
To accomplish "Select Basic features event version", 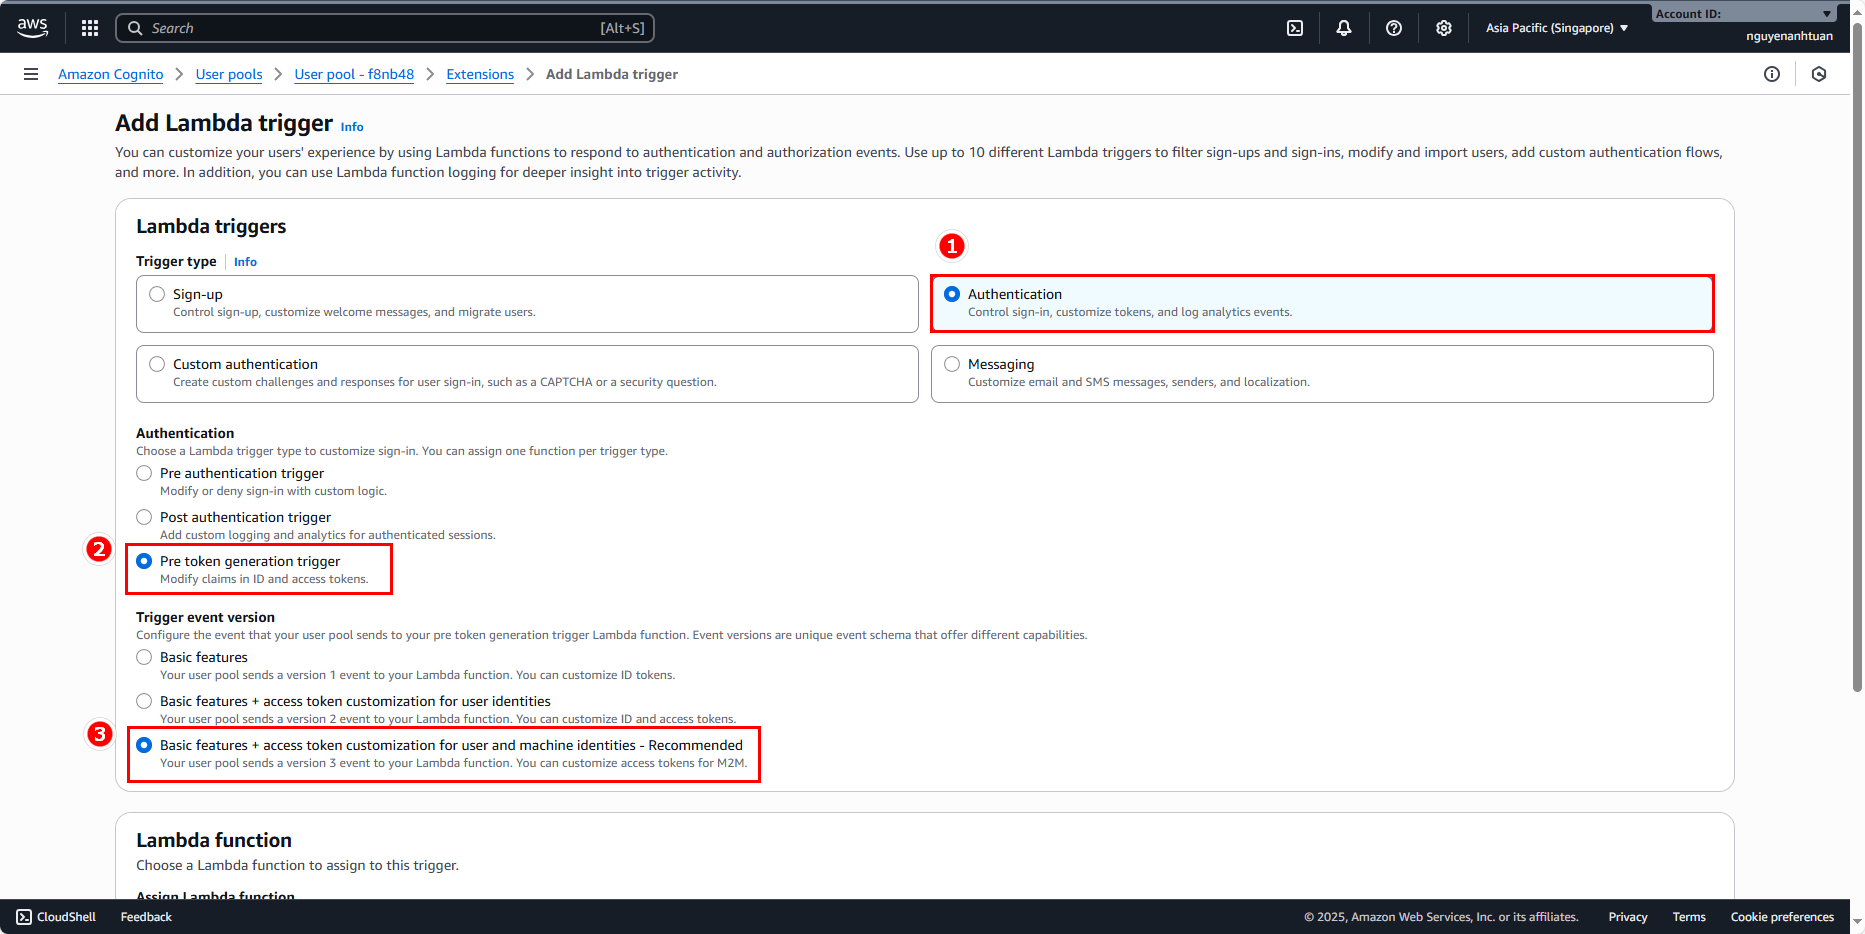I will 145,657.
